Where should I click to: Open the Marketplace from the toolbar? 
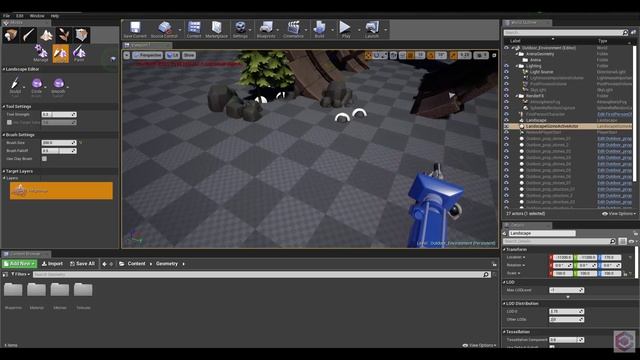pyautogui.click(x=216, y=29)
